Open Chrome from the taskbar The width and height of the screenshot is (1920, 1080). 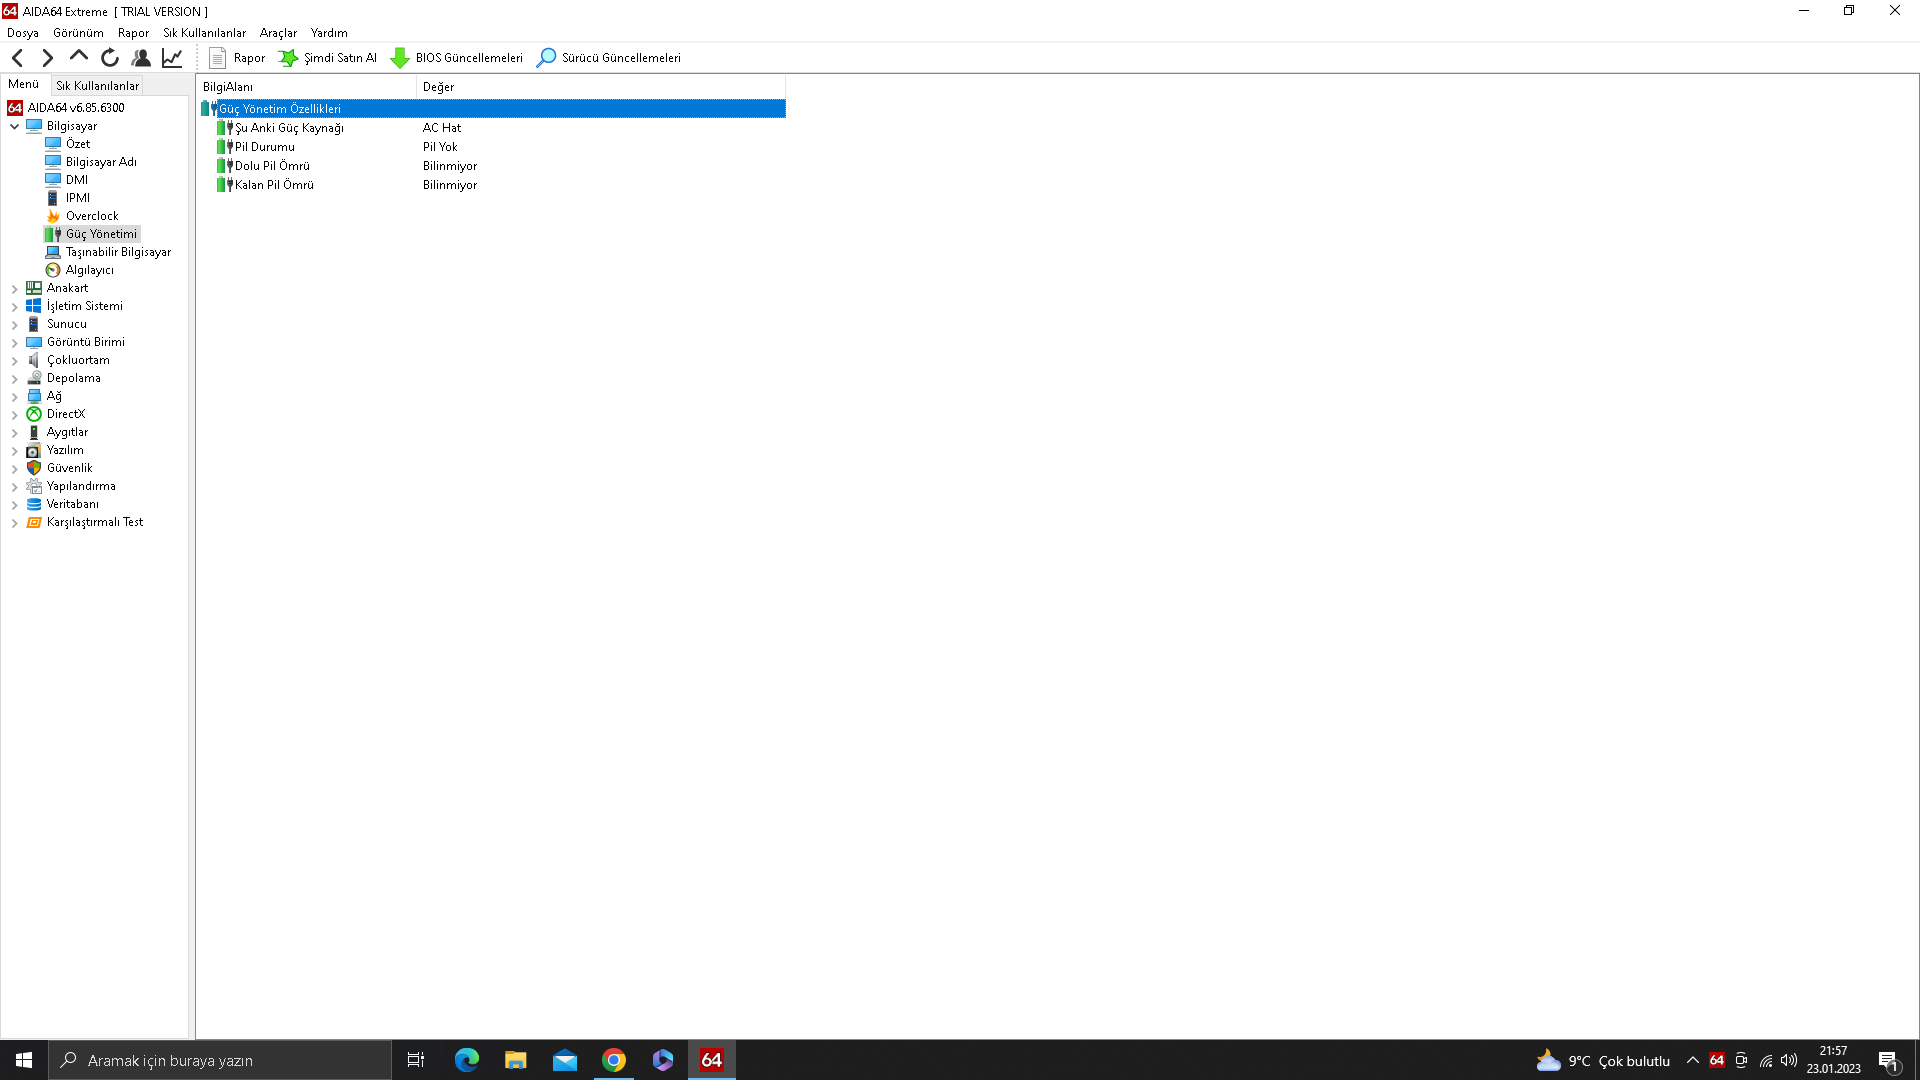(x=614, y=1060)
